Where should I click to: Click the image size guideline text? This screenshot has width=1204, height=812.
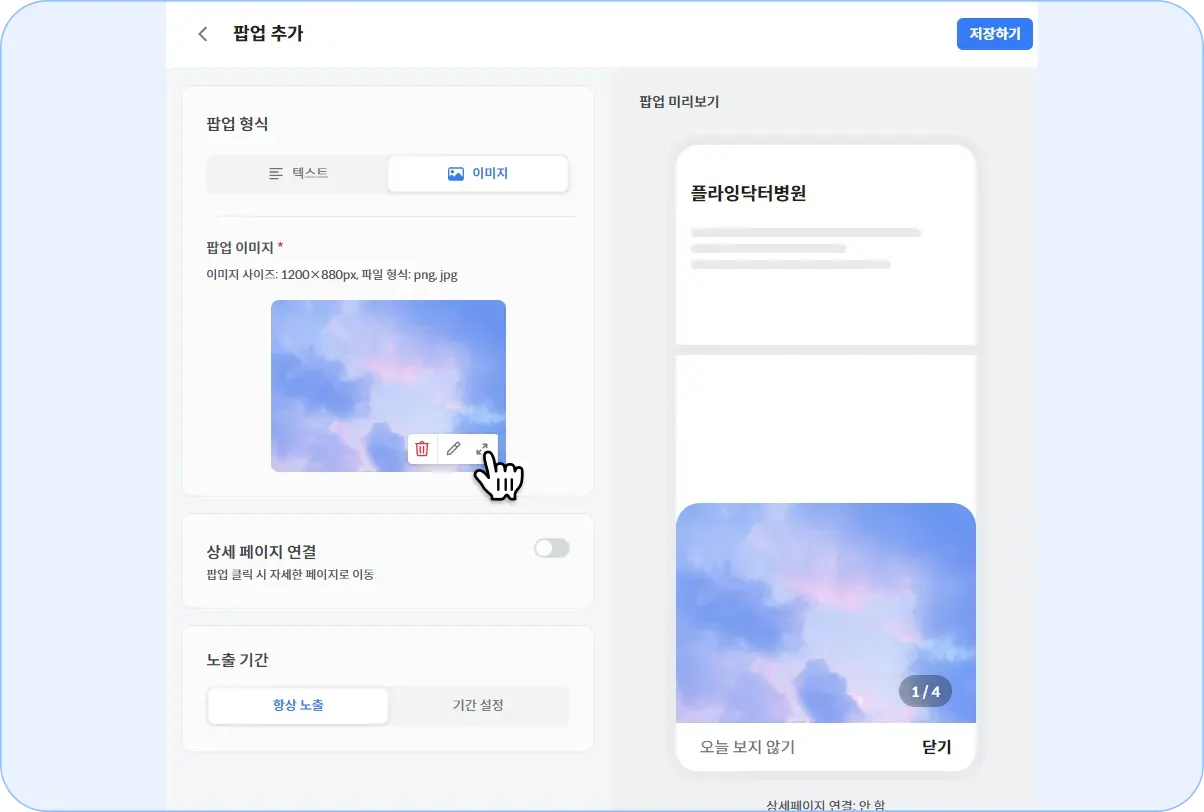(x=332, y=274)
